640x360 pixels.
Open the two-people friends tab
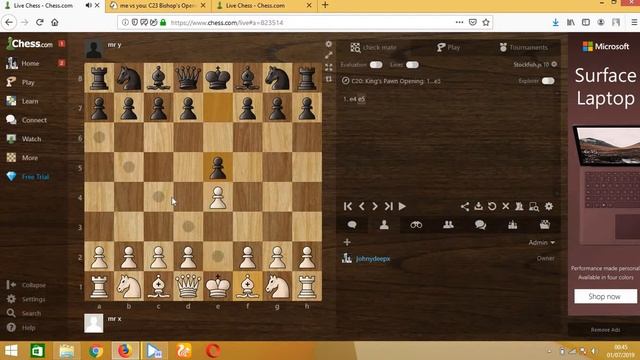[448, 225]
